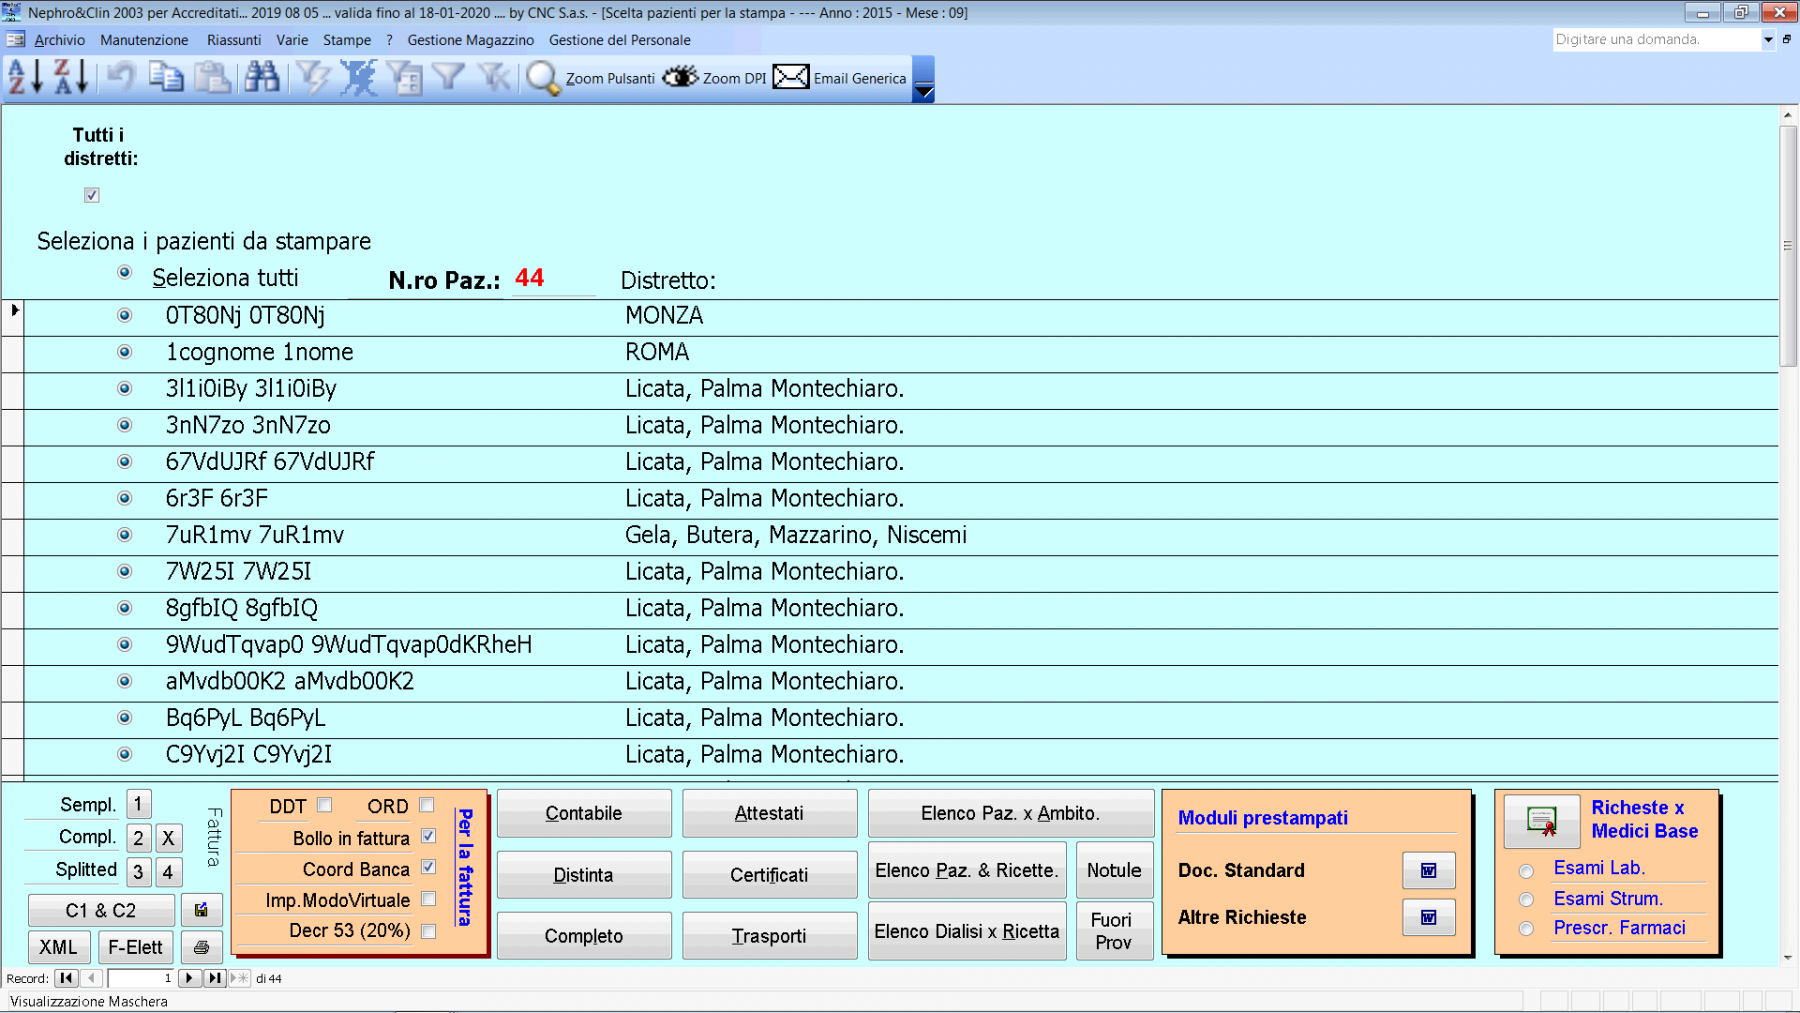Click the XML button
1800x1013 pixels.
pyautogui.click(x=59, y=947)
